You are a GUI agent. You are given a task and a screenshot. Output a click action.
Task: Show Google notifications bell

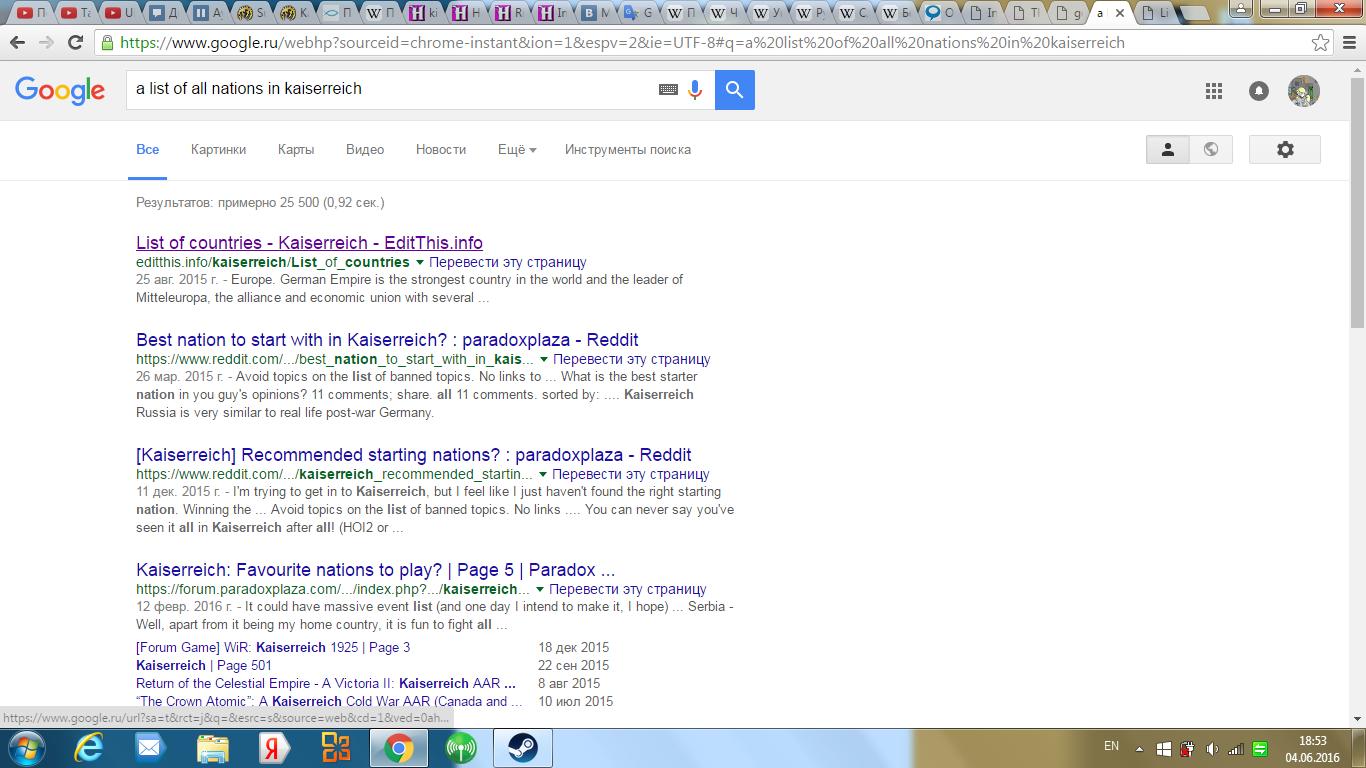point(1259,91)
